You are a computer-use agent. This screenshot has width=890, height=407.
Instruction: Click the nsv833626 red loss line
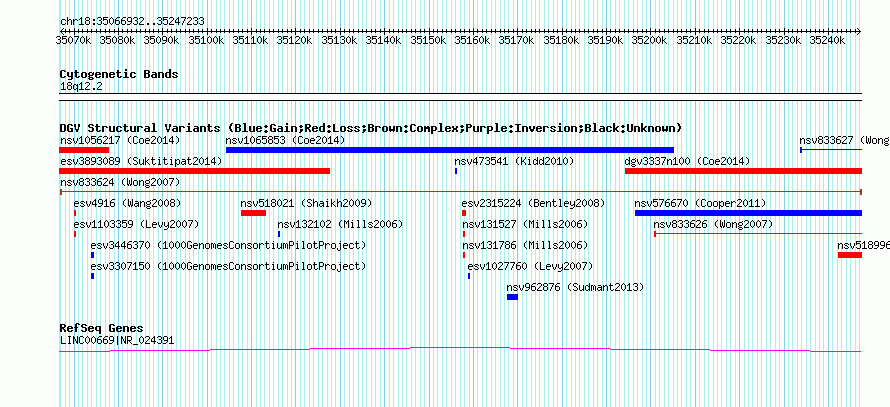(758, 233)
